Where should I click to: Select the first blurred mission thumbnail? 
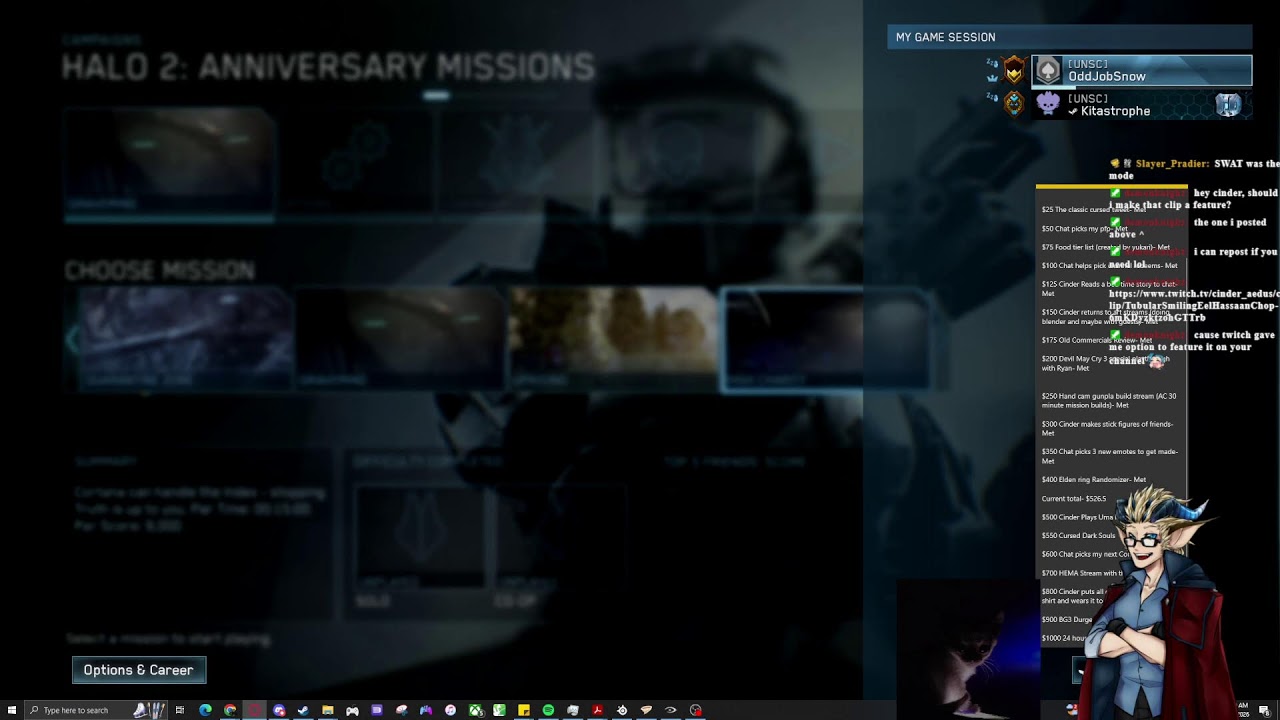tap(186, 338)
